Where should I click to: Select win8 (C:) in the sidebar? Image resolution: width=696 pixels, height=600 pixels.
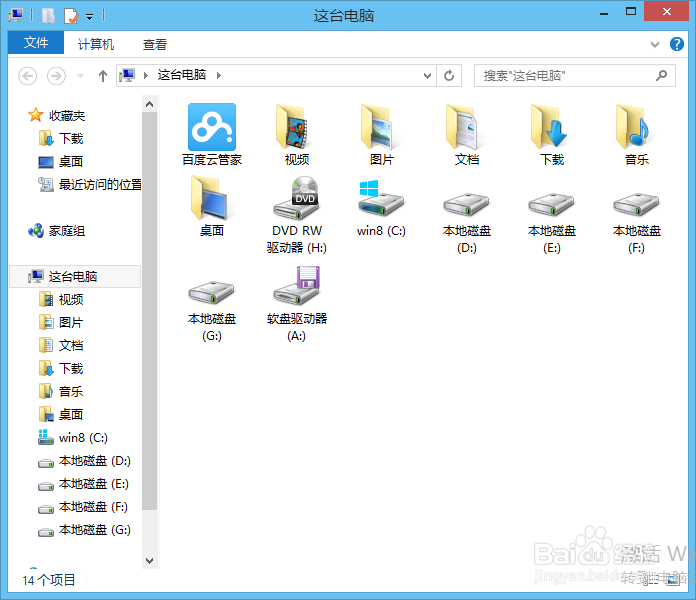click(x=73, y=438)
